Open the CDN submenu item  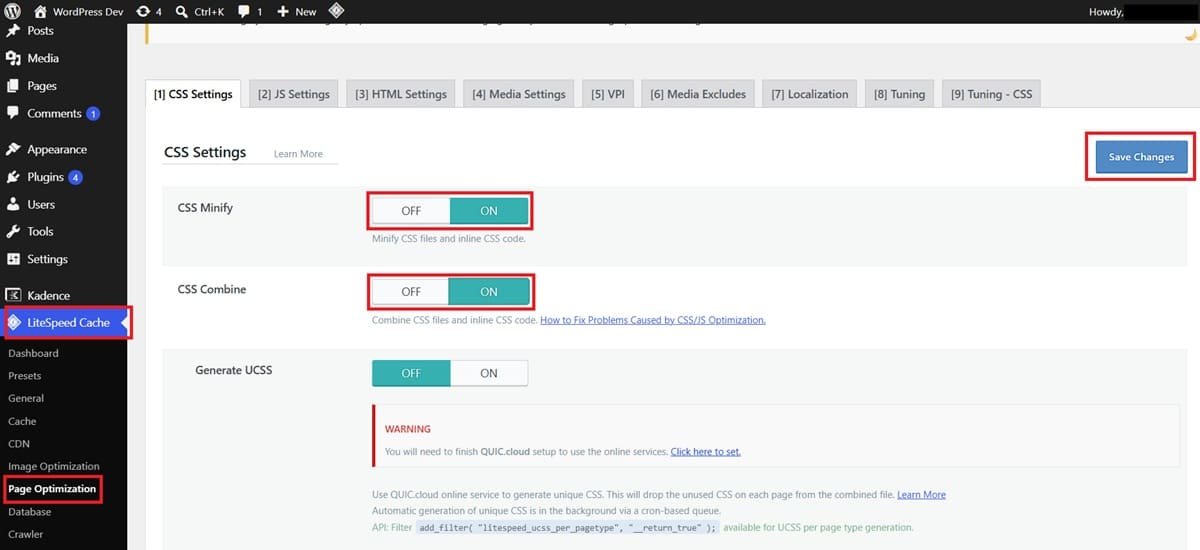click(x=19, y=443)
